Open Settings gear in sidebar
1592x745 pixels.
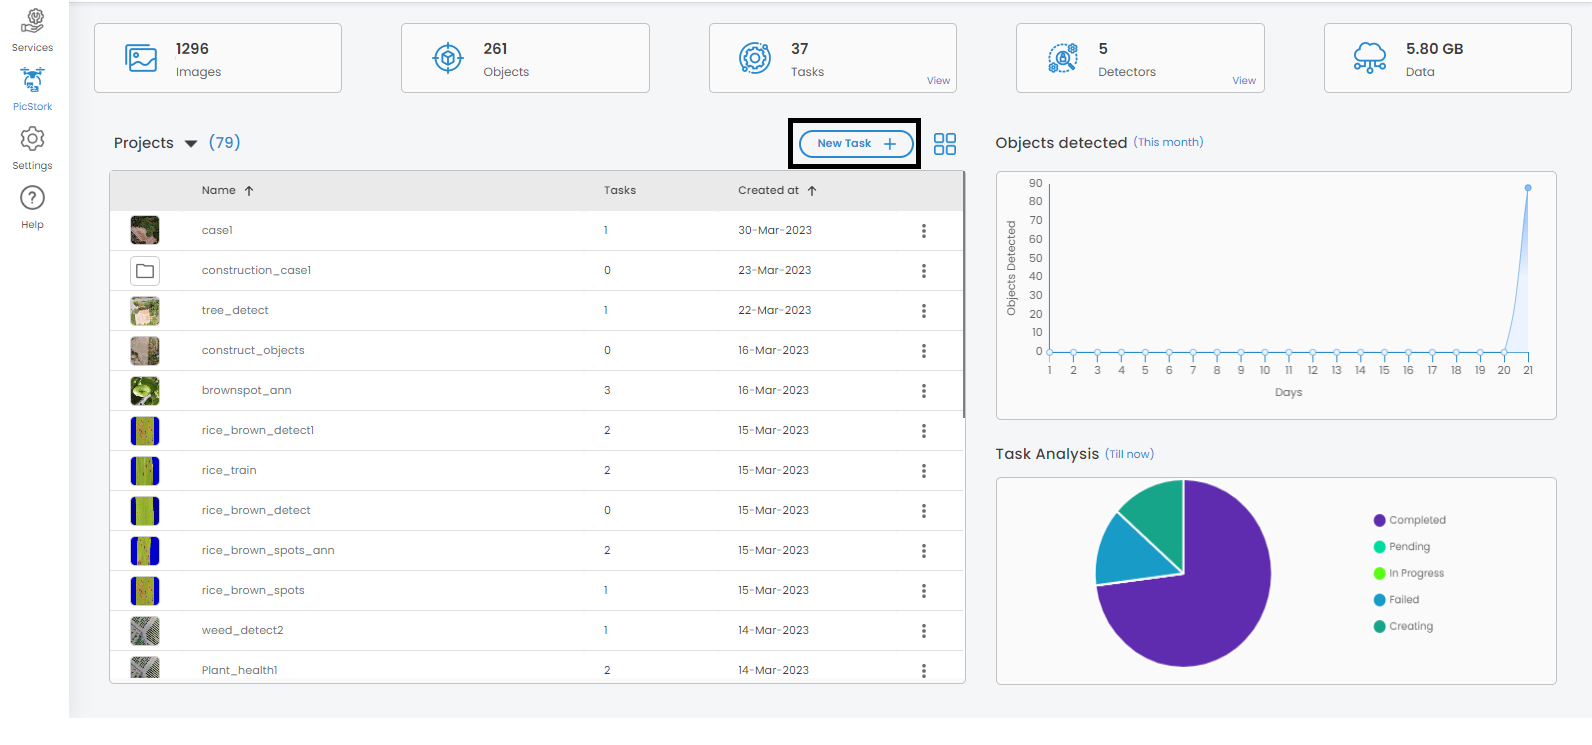[32, 139]
